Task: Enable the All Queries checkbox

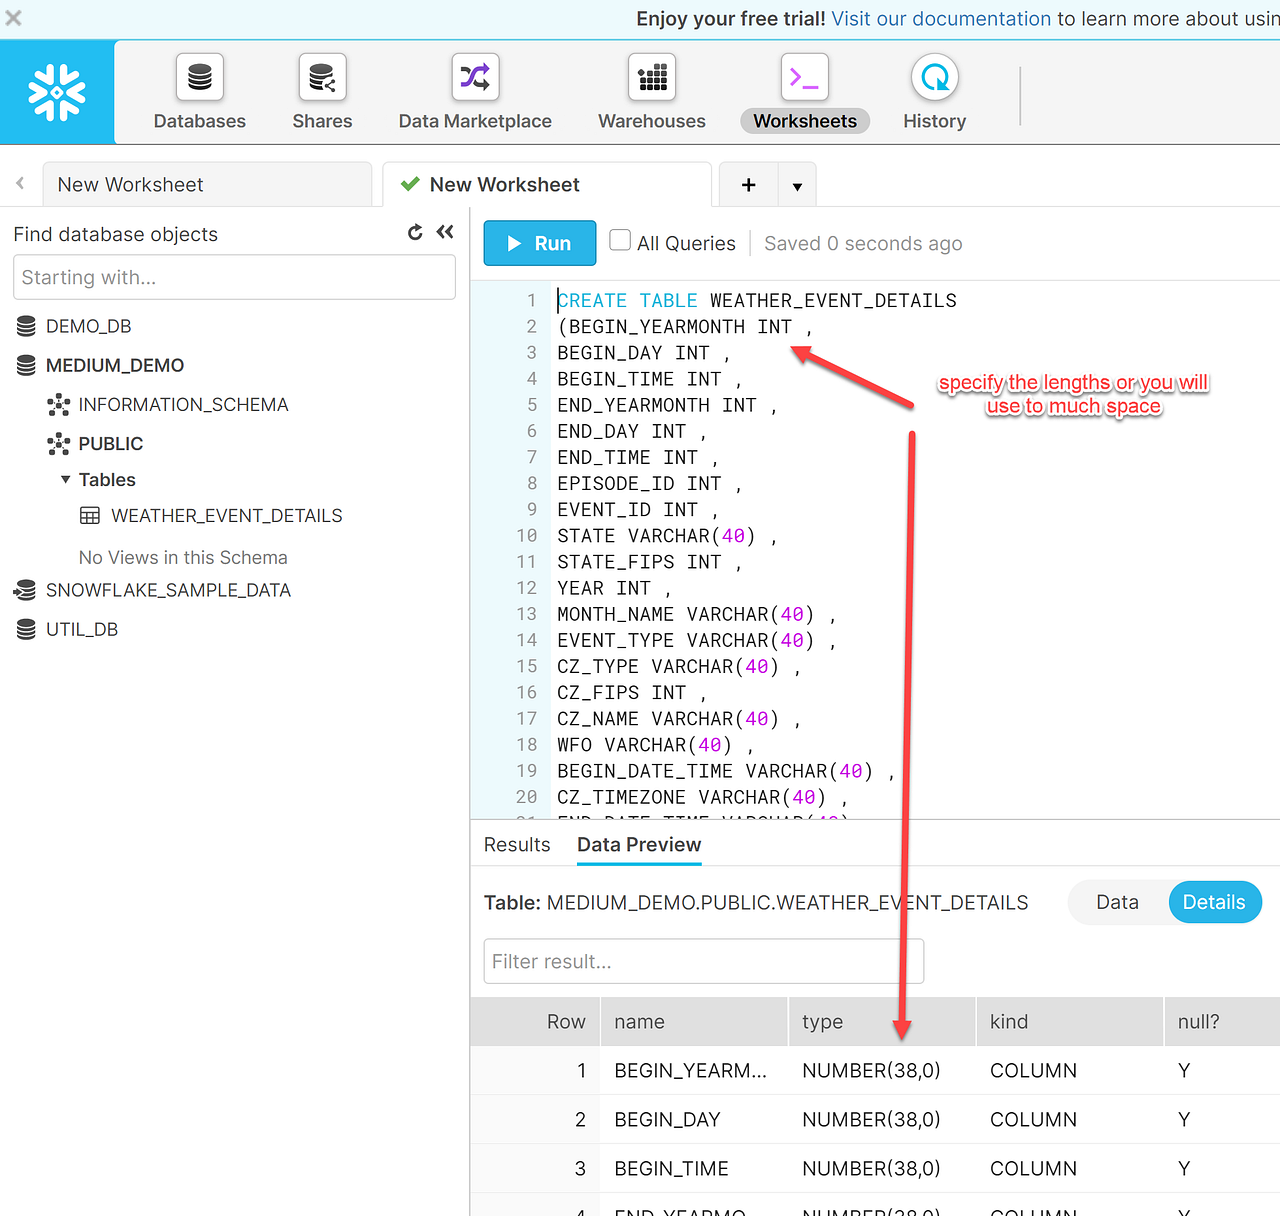Action: pyautogui.click(x=620, y=240)
